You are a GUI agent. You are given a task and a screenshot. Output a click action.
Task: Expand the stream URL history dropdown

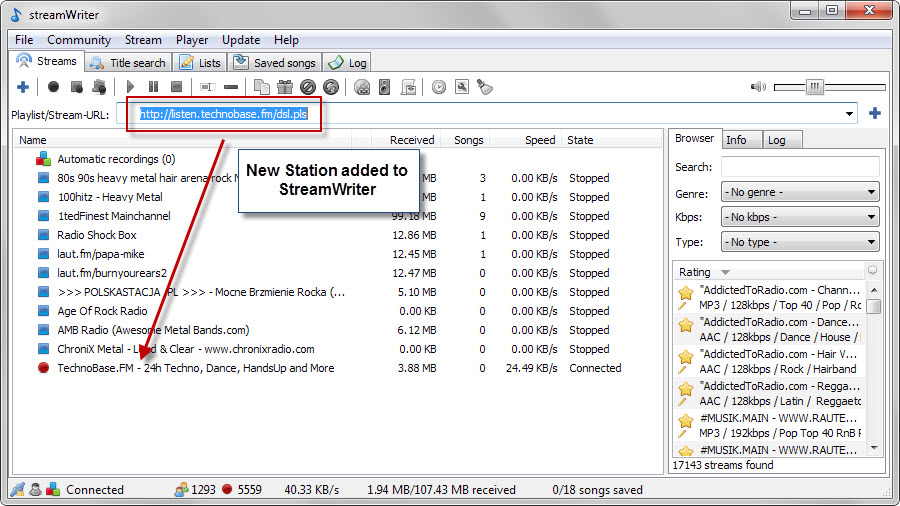coord(849,114)
